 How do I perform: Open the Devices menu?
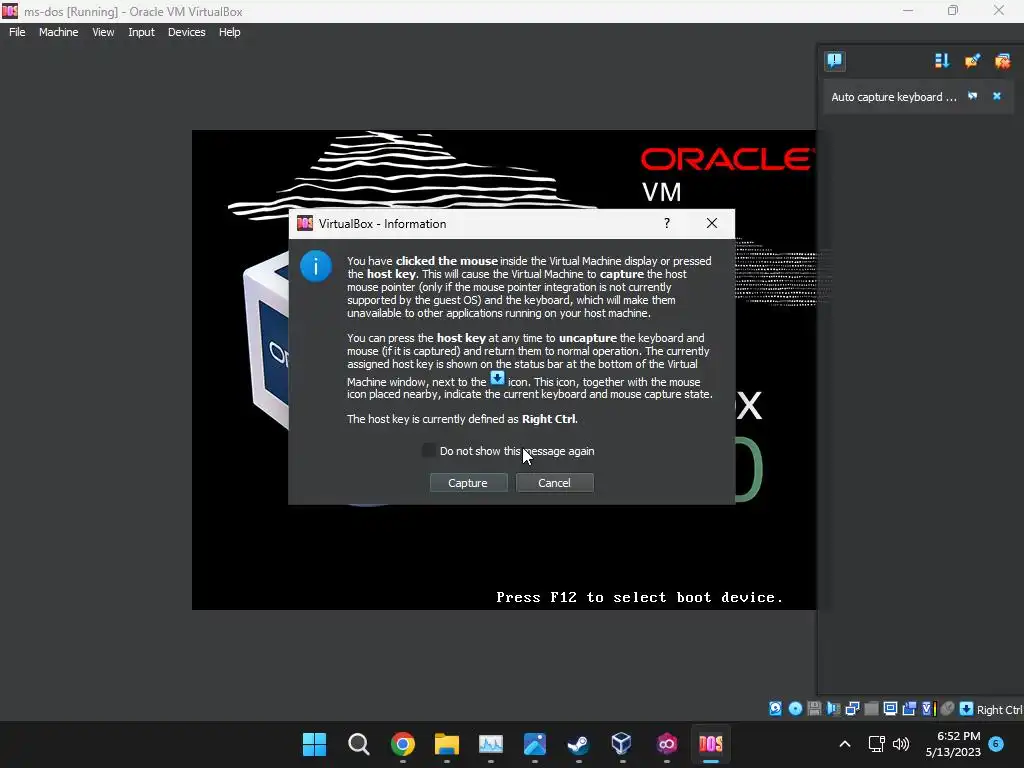(x=186, y=32)
